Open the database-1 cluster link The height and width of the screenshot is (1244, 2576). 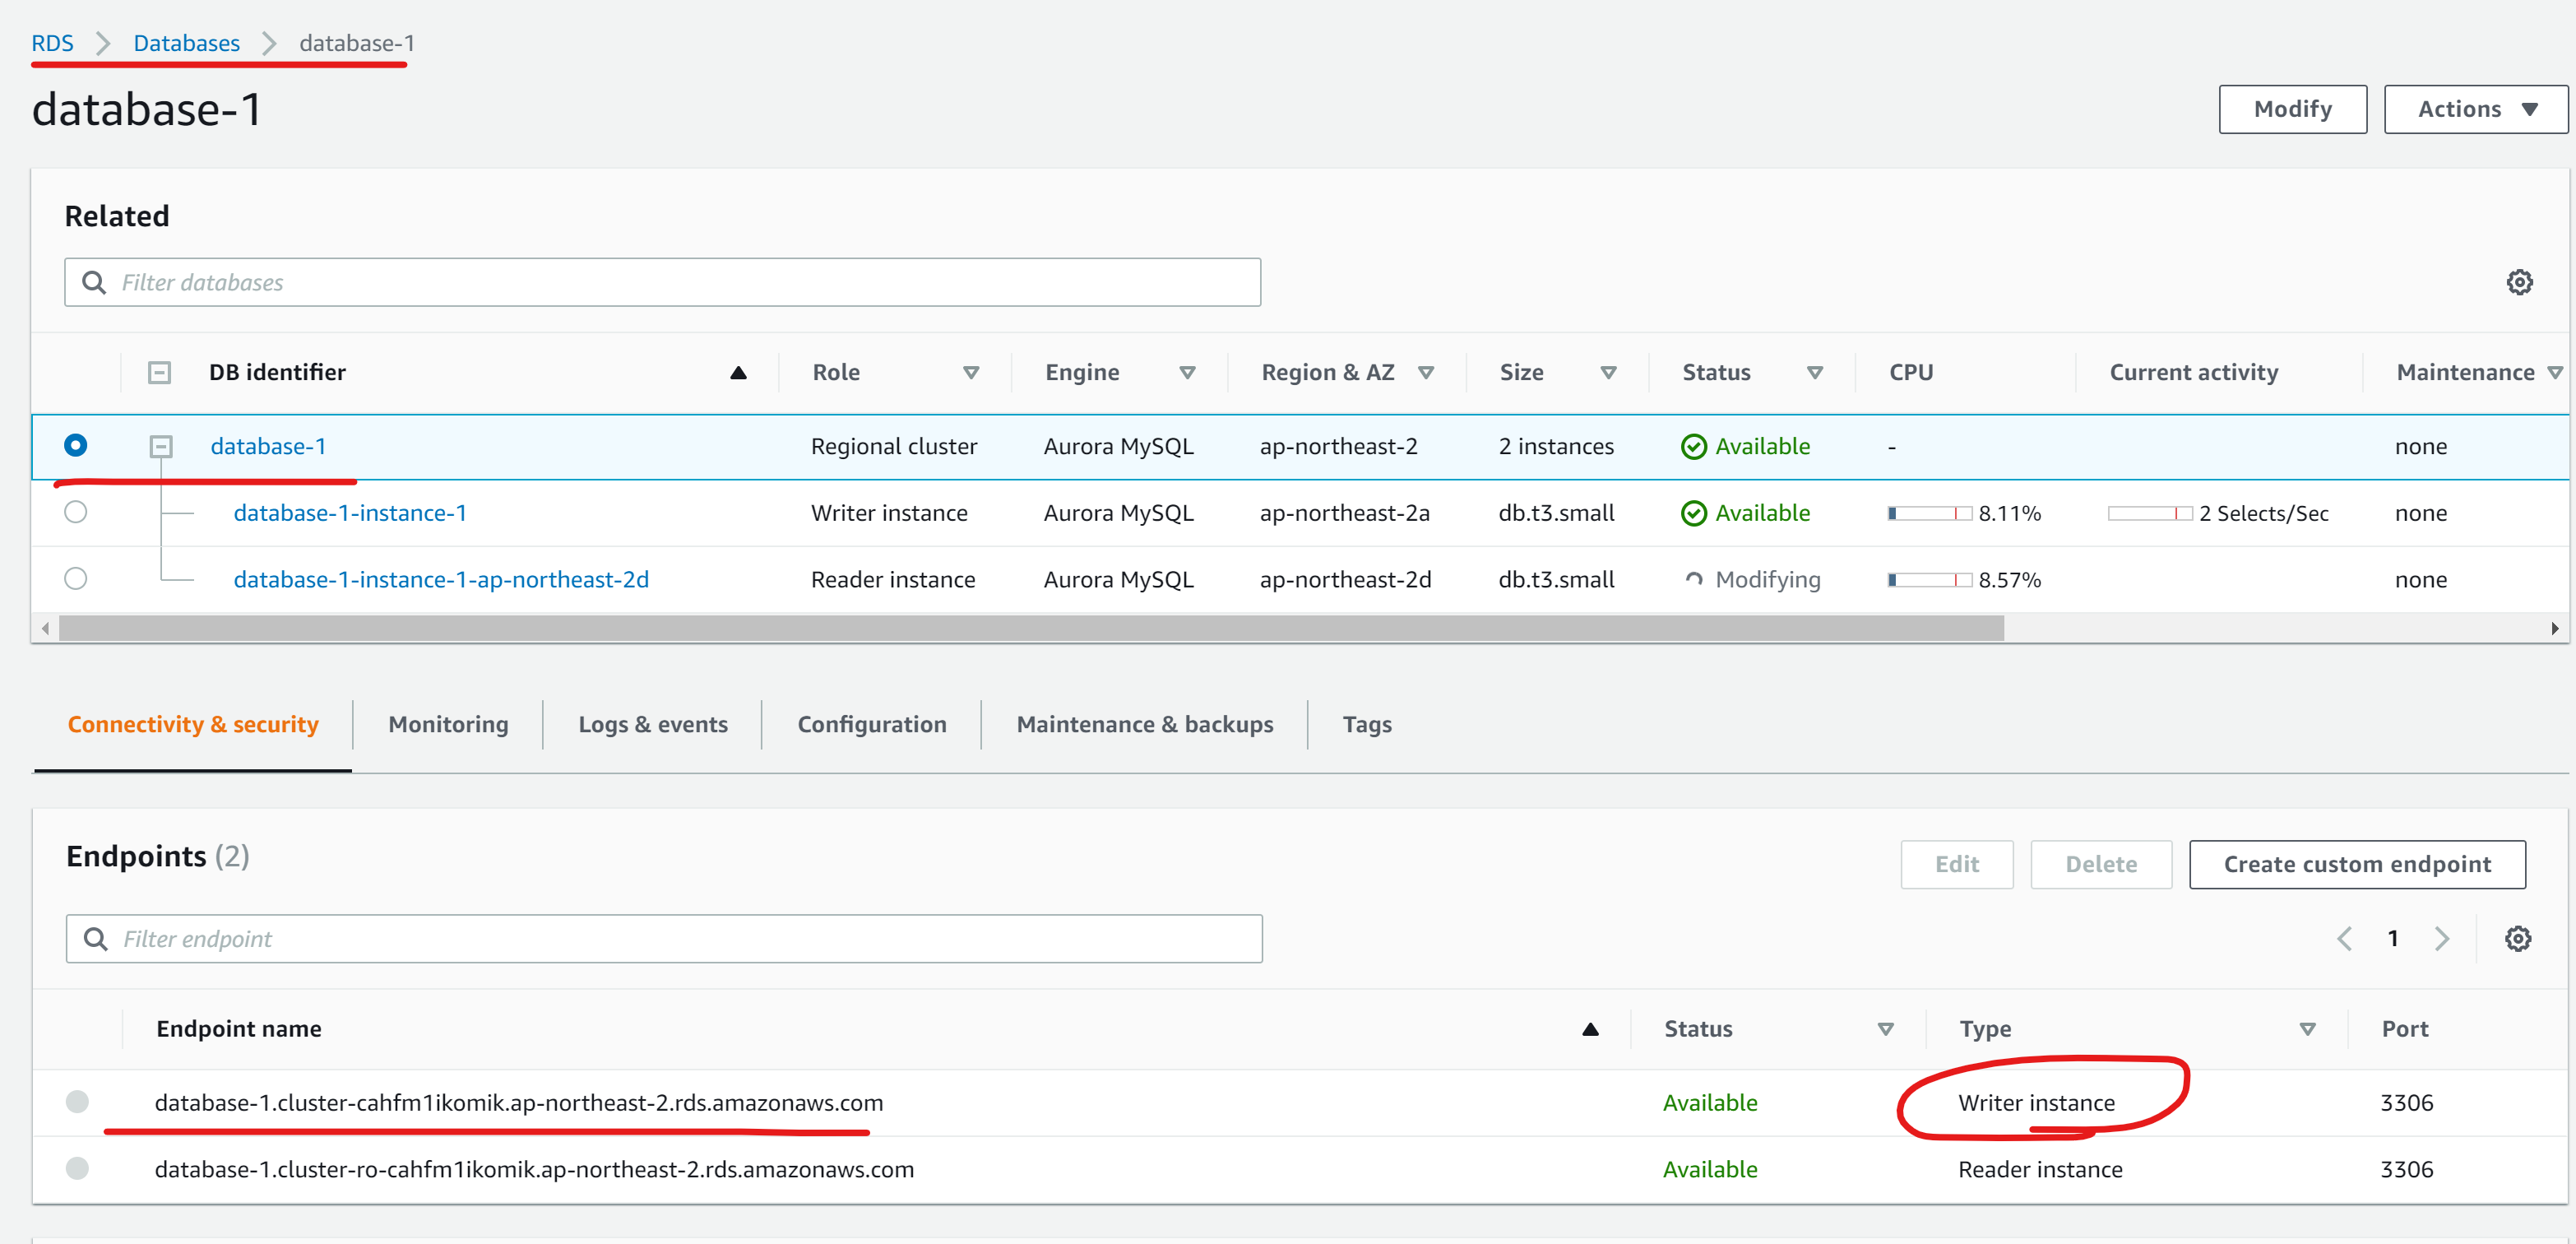268,446
